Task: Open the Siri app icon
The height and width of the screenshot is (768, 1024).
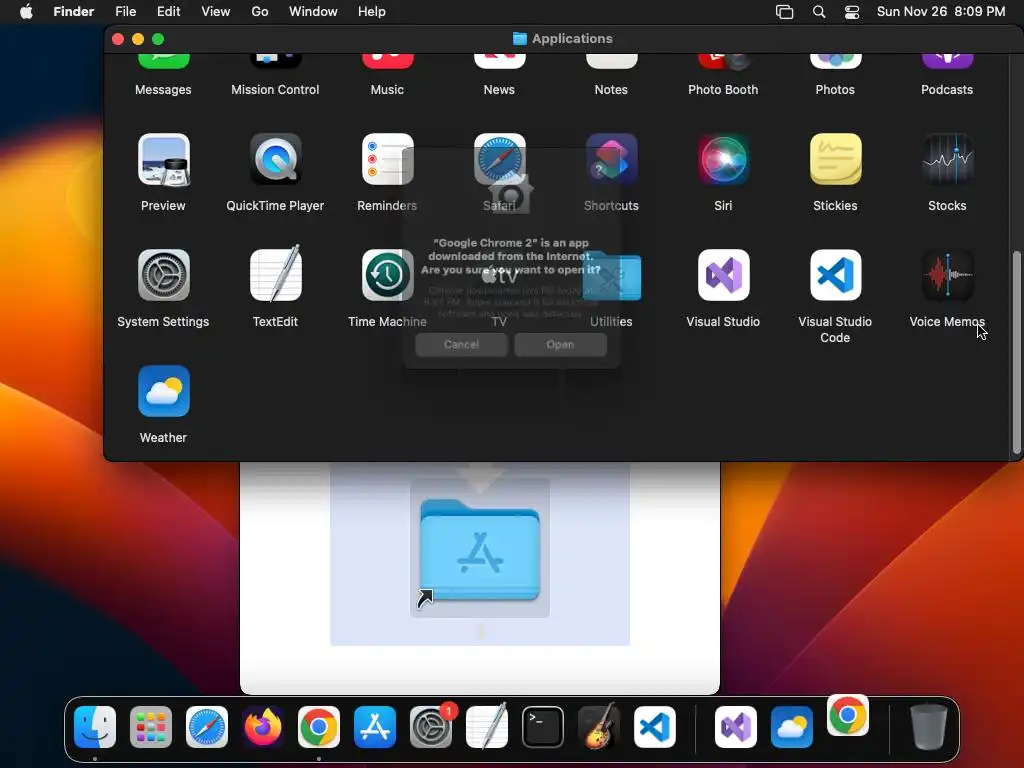Action: [x=723, y=159]
